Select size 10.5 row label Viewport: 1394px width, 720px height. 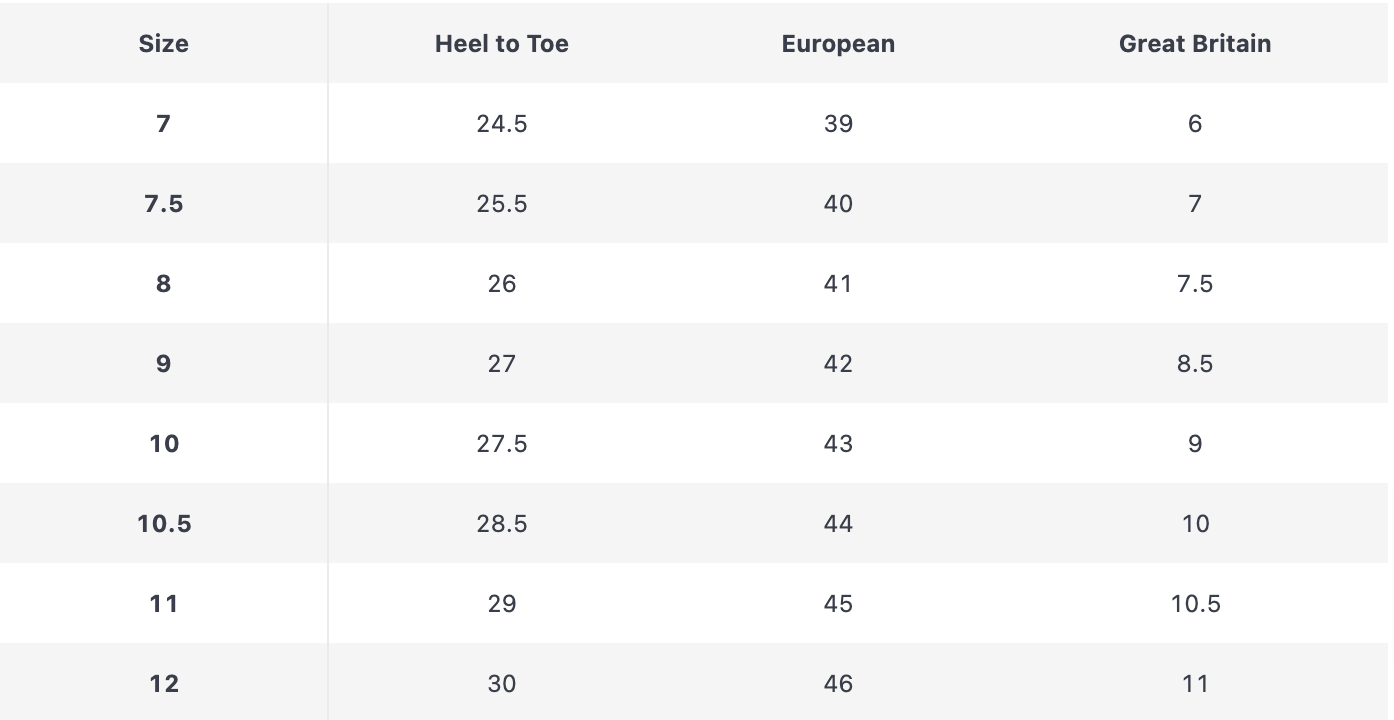pos(164,524)
